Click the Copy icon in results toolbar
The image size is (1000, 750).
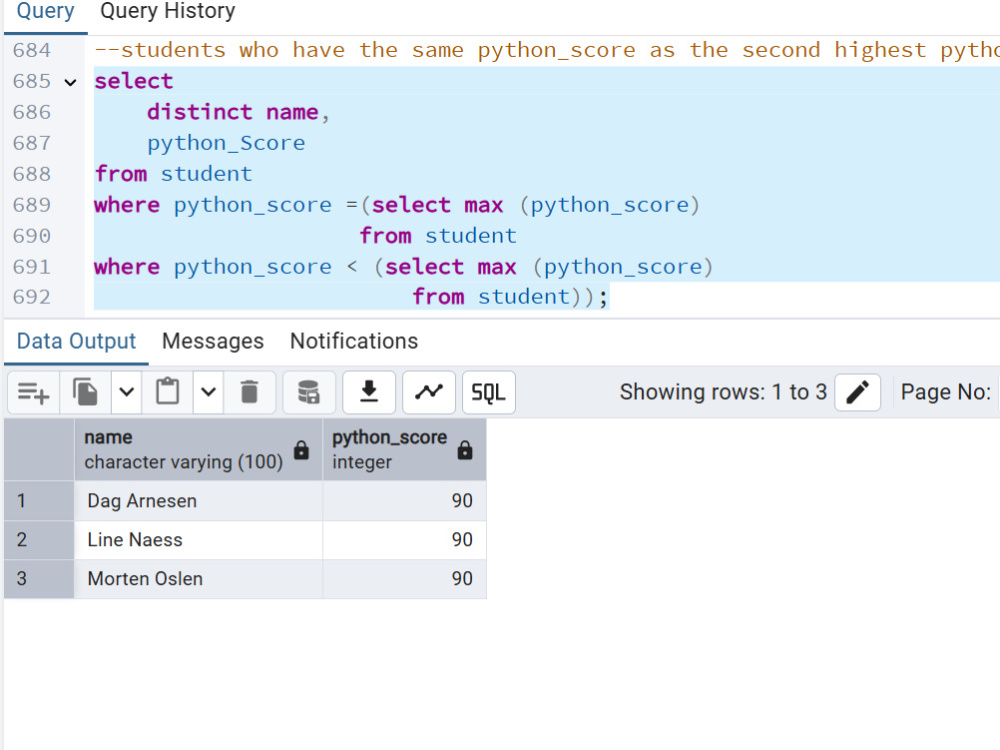tap(85, 392)
